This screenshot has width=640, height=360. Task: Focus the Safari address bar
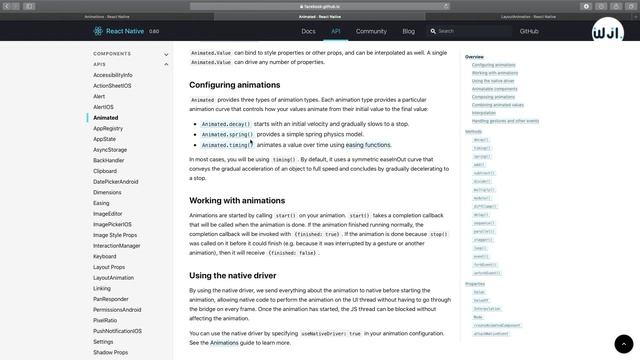320,6
